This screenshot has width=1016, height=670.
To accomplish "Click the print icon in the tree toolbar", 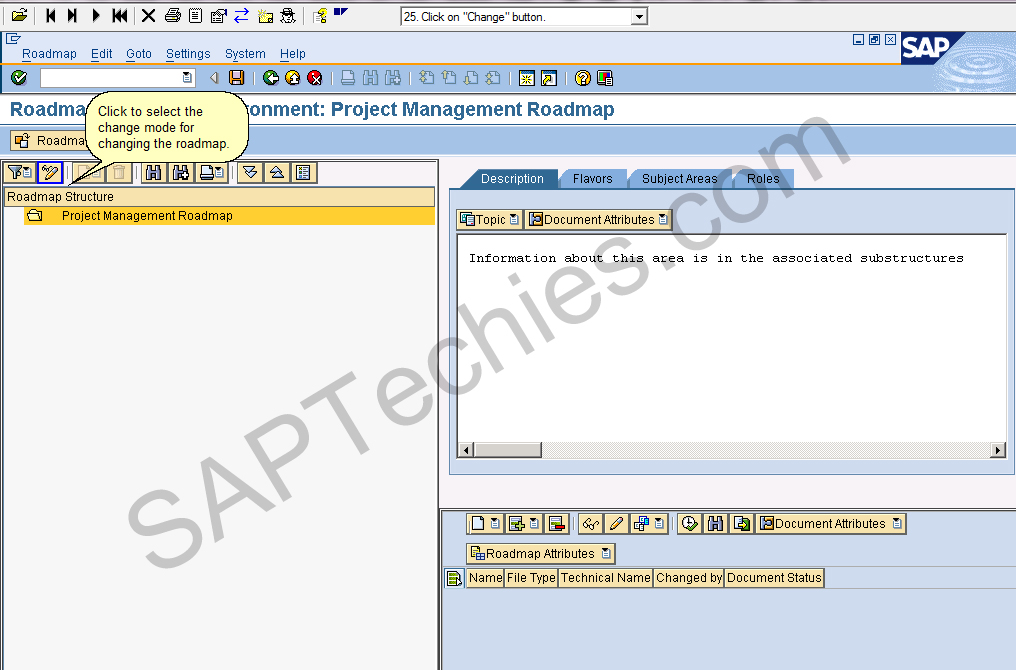I will pyautogui.click(x=211, y=172).
